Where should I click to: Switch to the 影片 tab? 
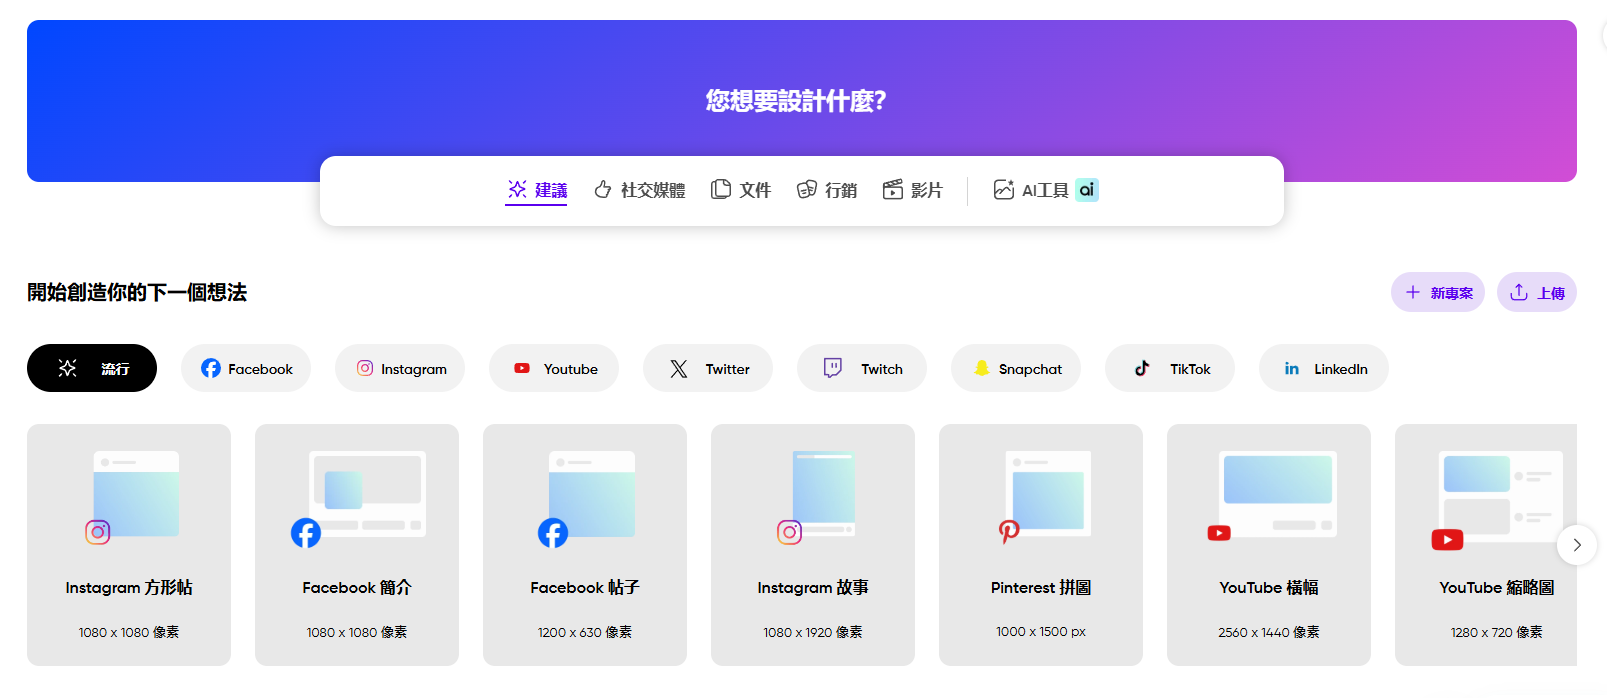coord(913,190)
